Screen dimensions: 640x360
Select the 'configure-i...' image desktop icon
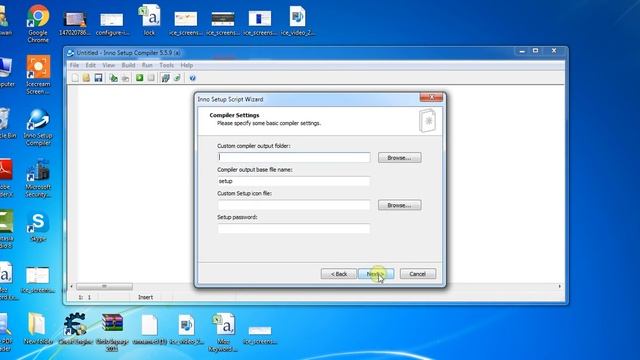(x=112, y=23)
